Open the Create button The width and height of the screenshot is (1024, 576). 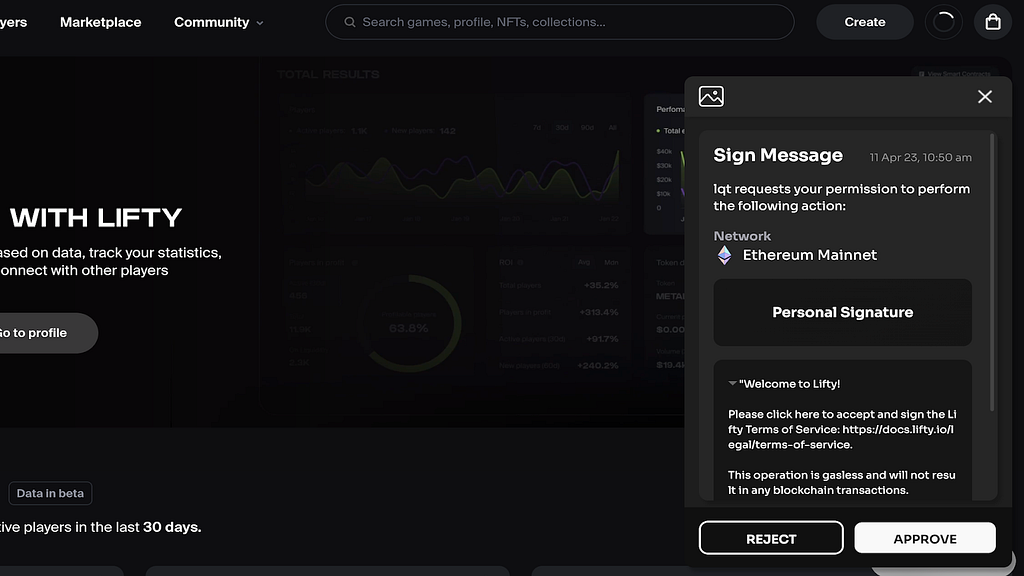(865, 22)
